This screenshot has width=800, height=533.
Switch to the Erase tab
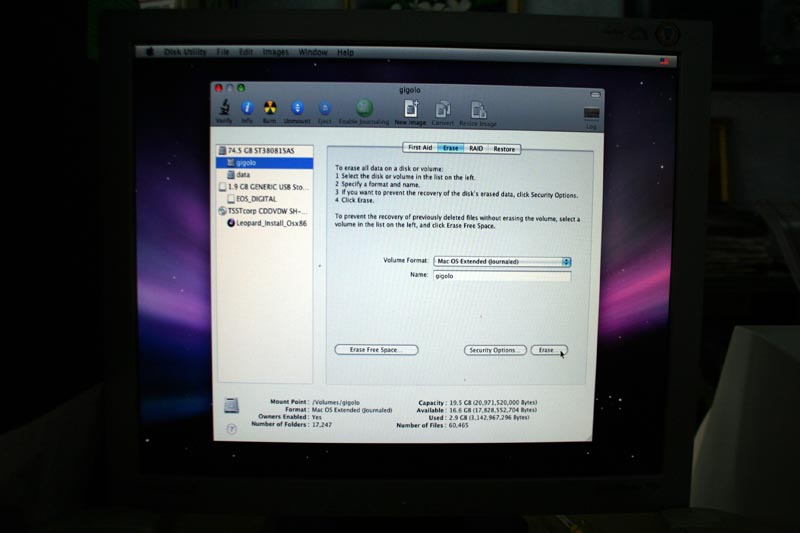coord(450,148)
